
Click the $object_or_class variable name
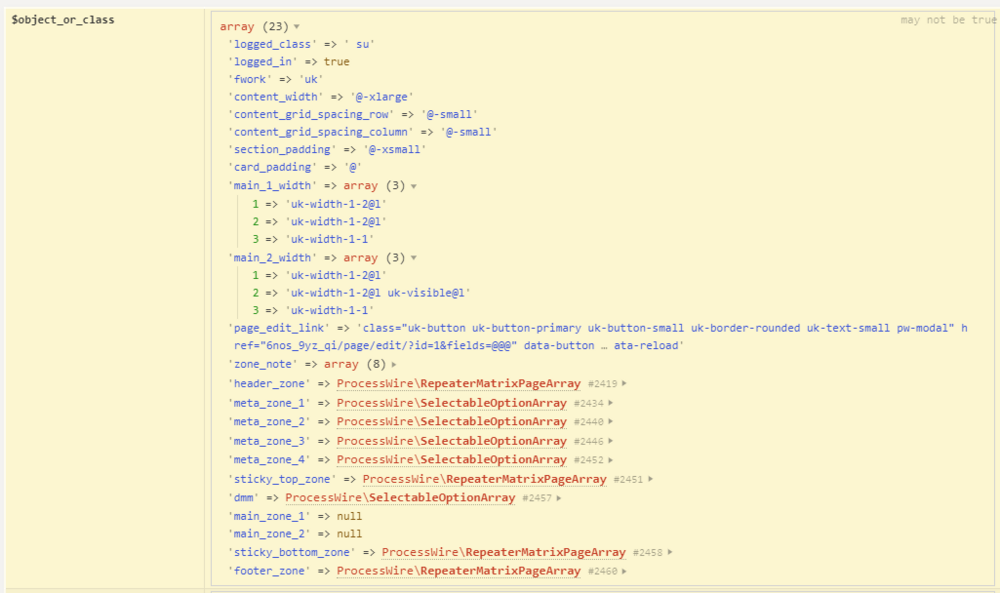click(x=62, y=19)
